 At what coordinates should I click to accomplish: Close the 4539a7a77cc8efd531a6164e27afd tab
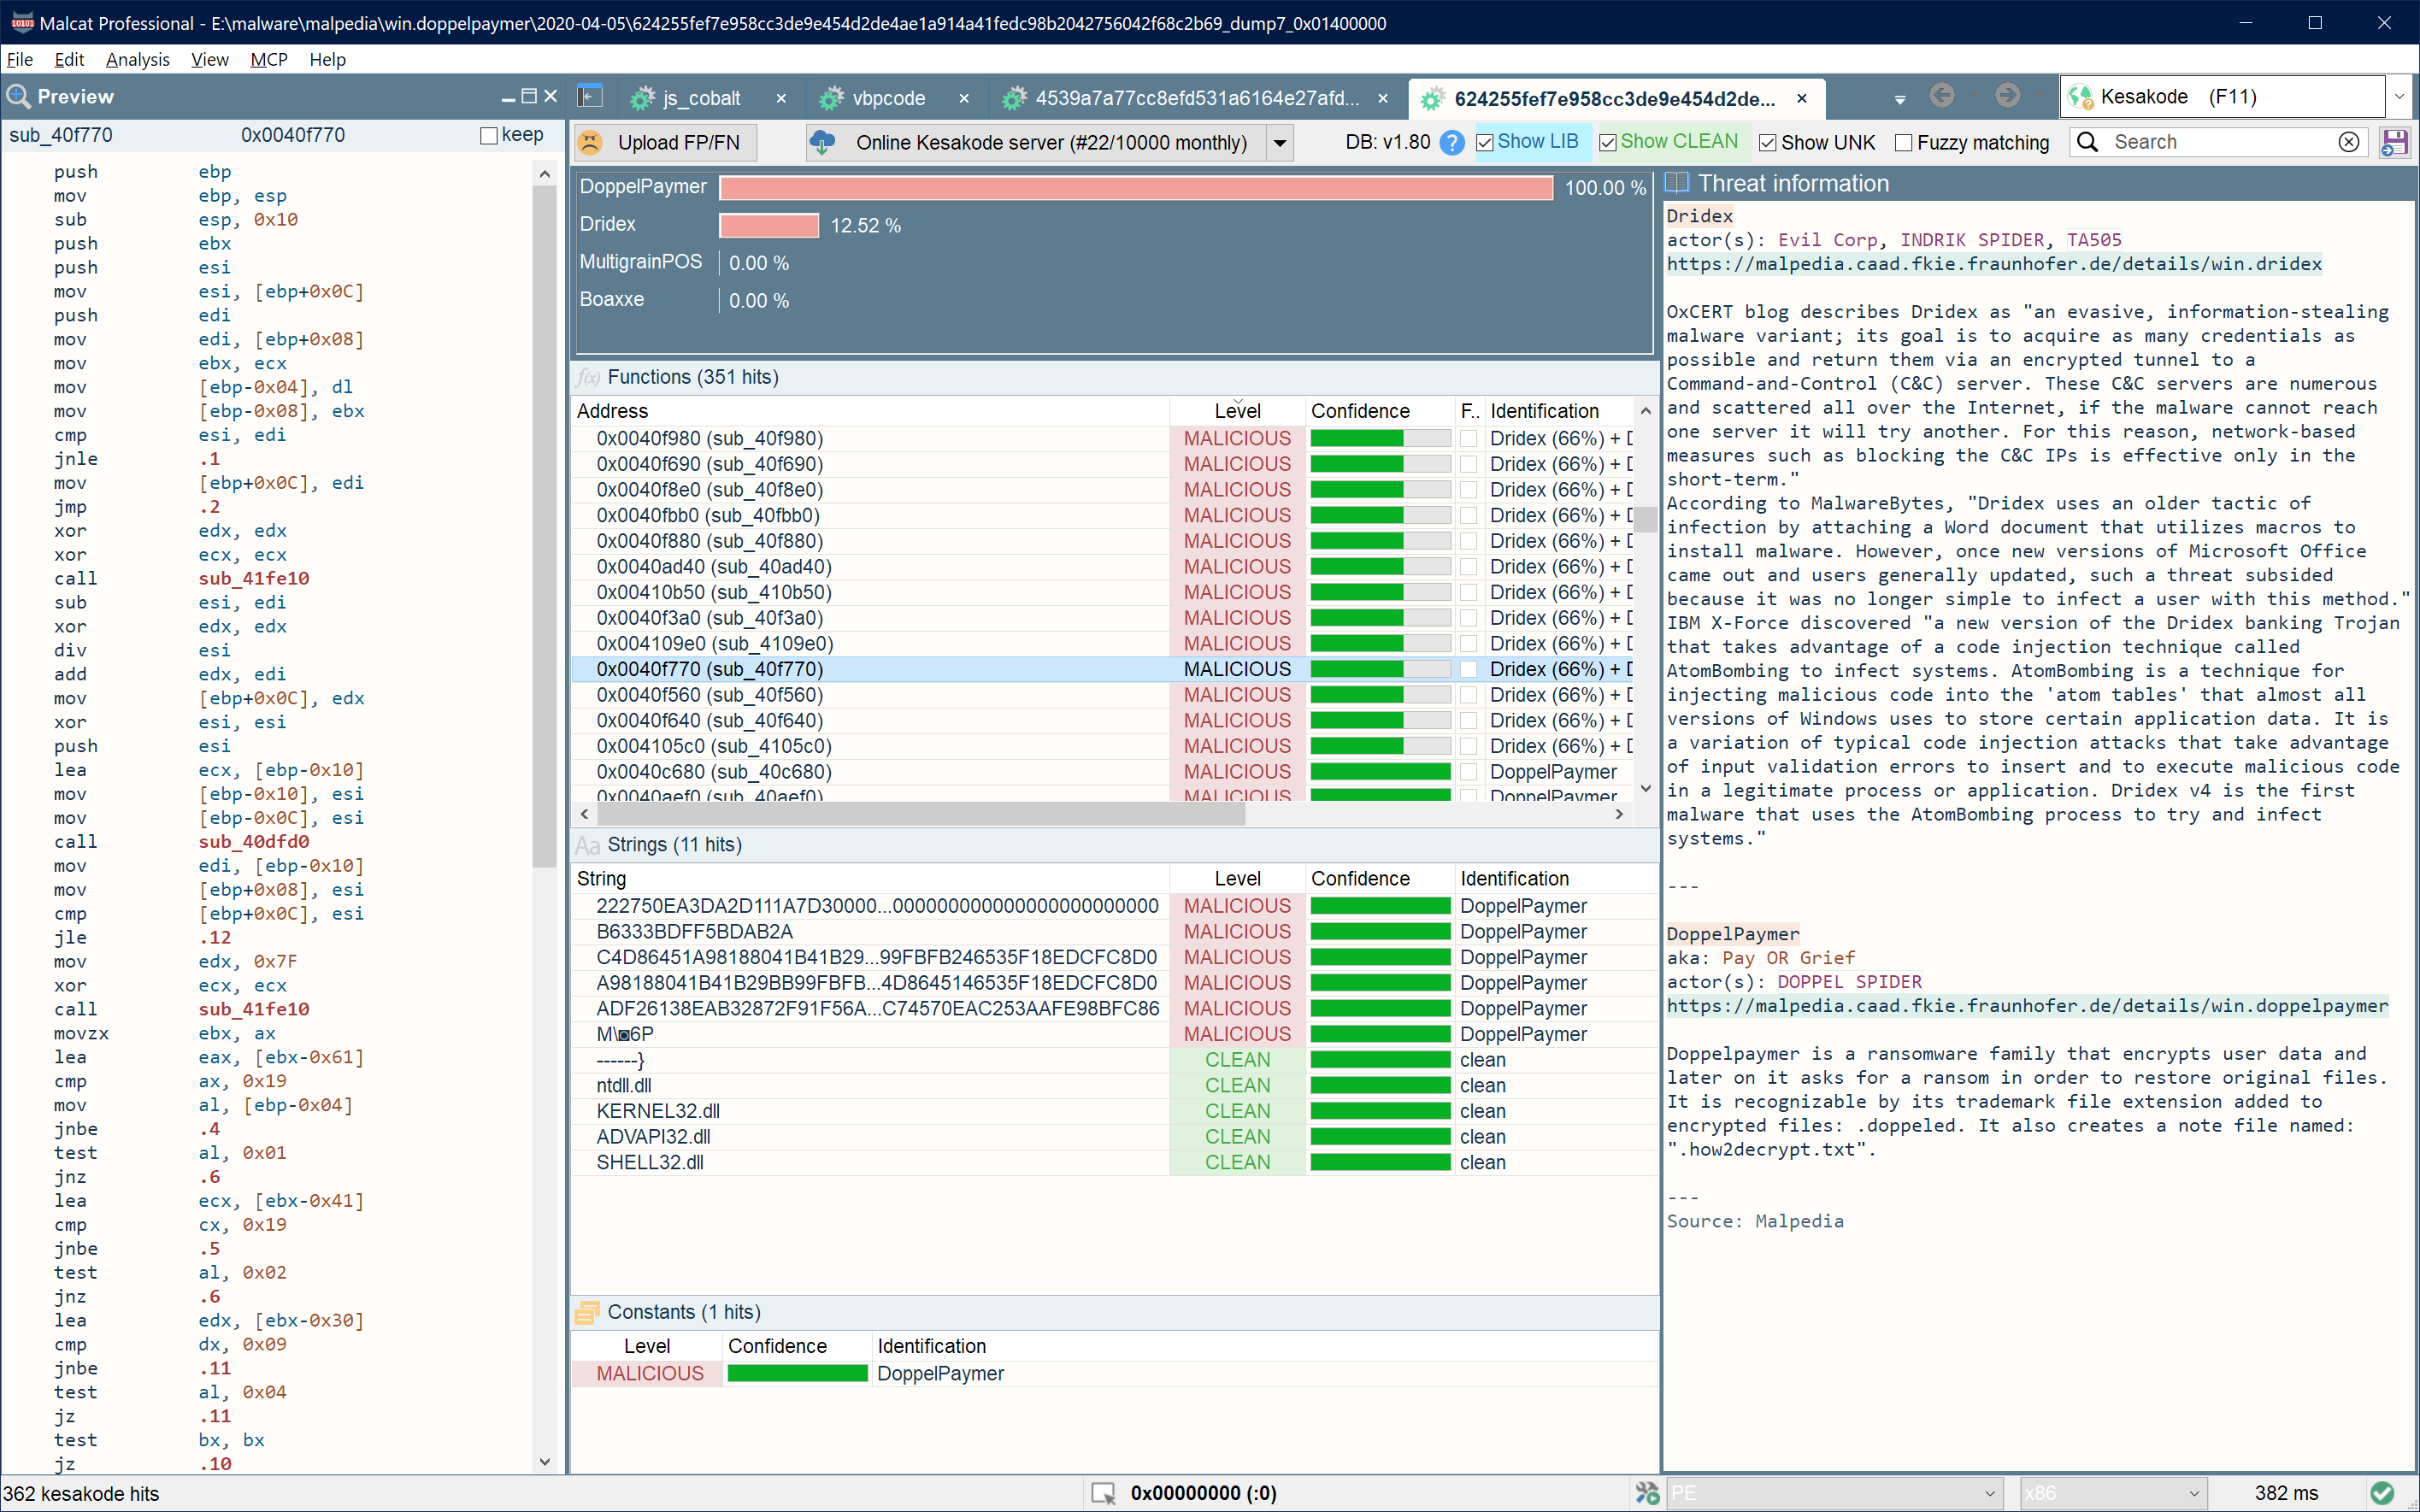pos(1383,98)
